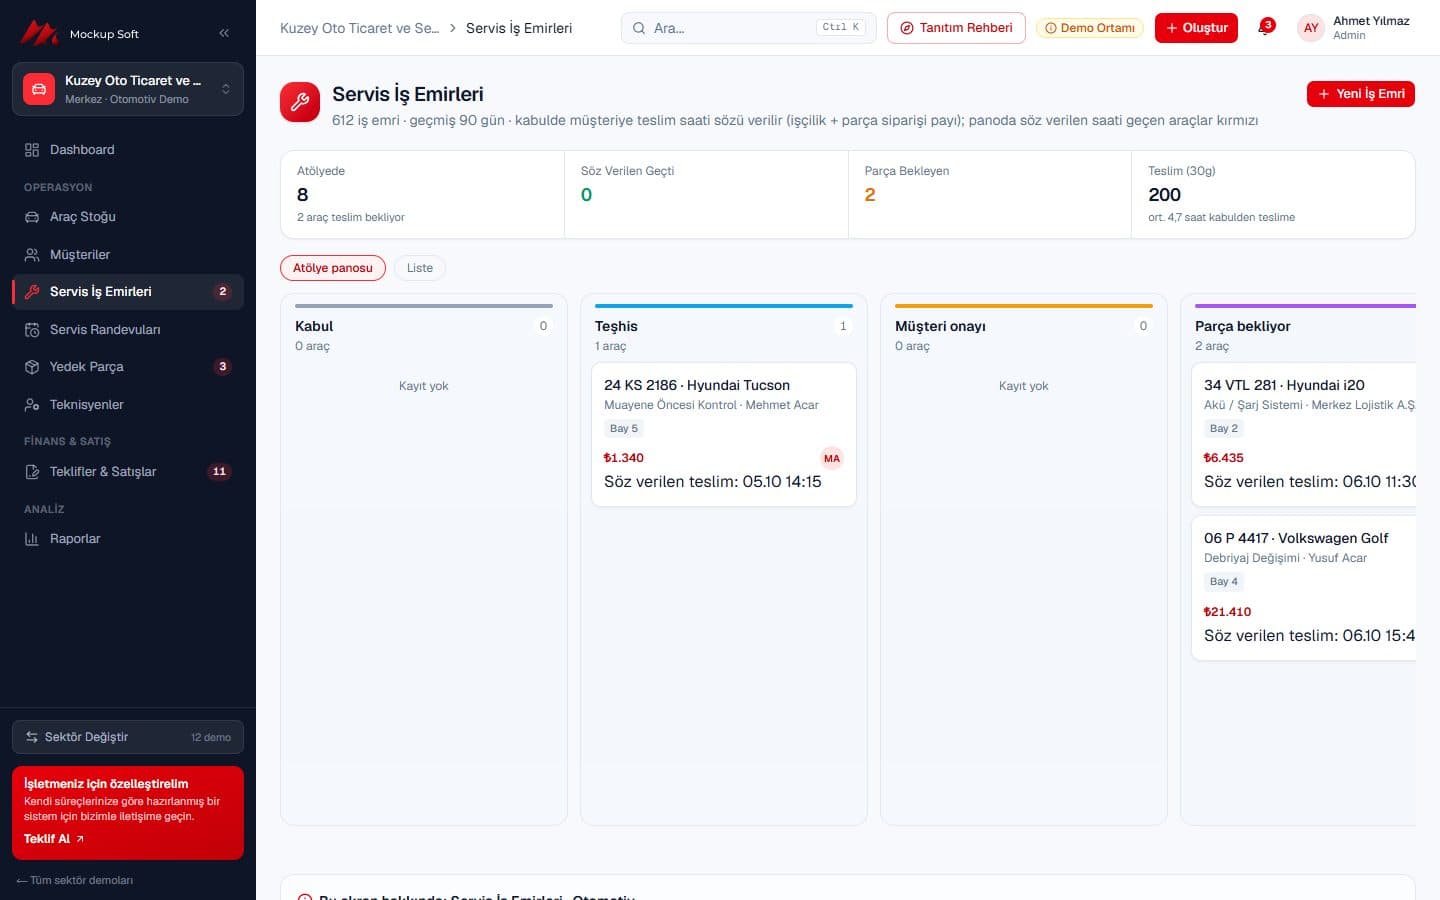Screen dimensions: 1440x900
Task: Click the AY user avatar
Action: 1311,28
